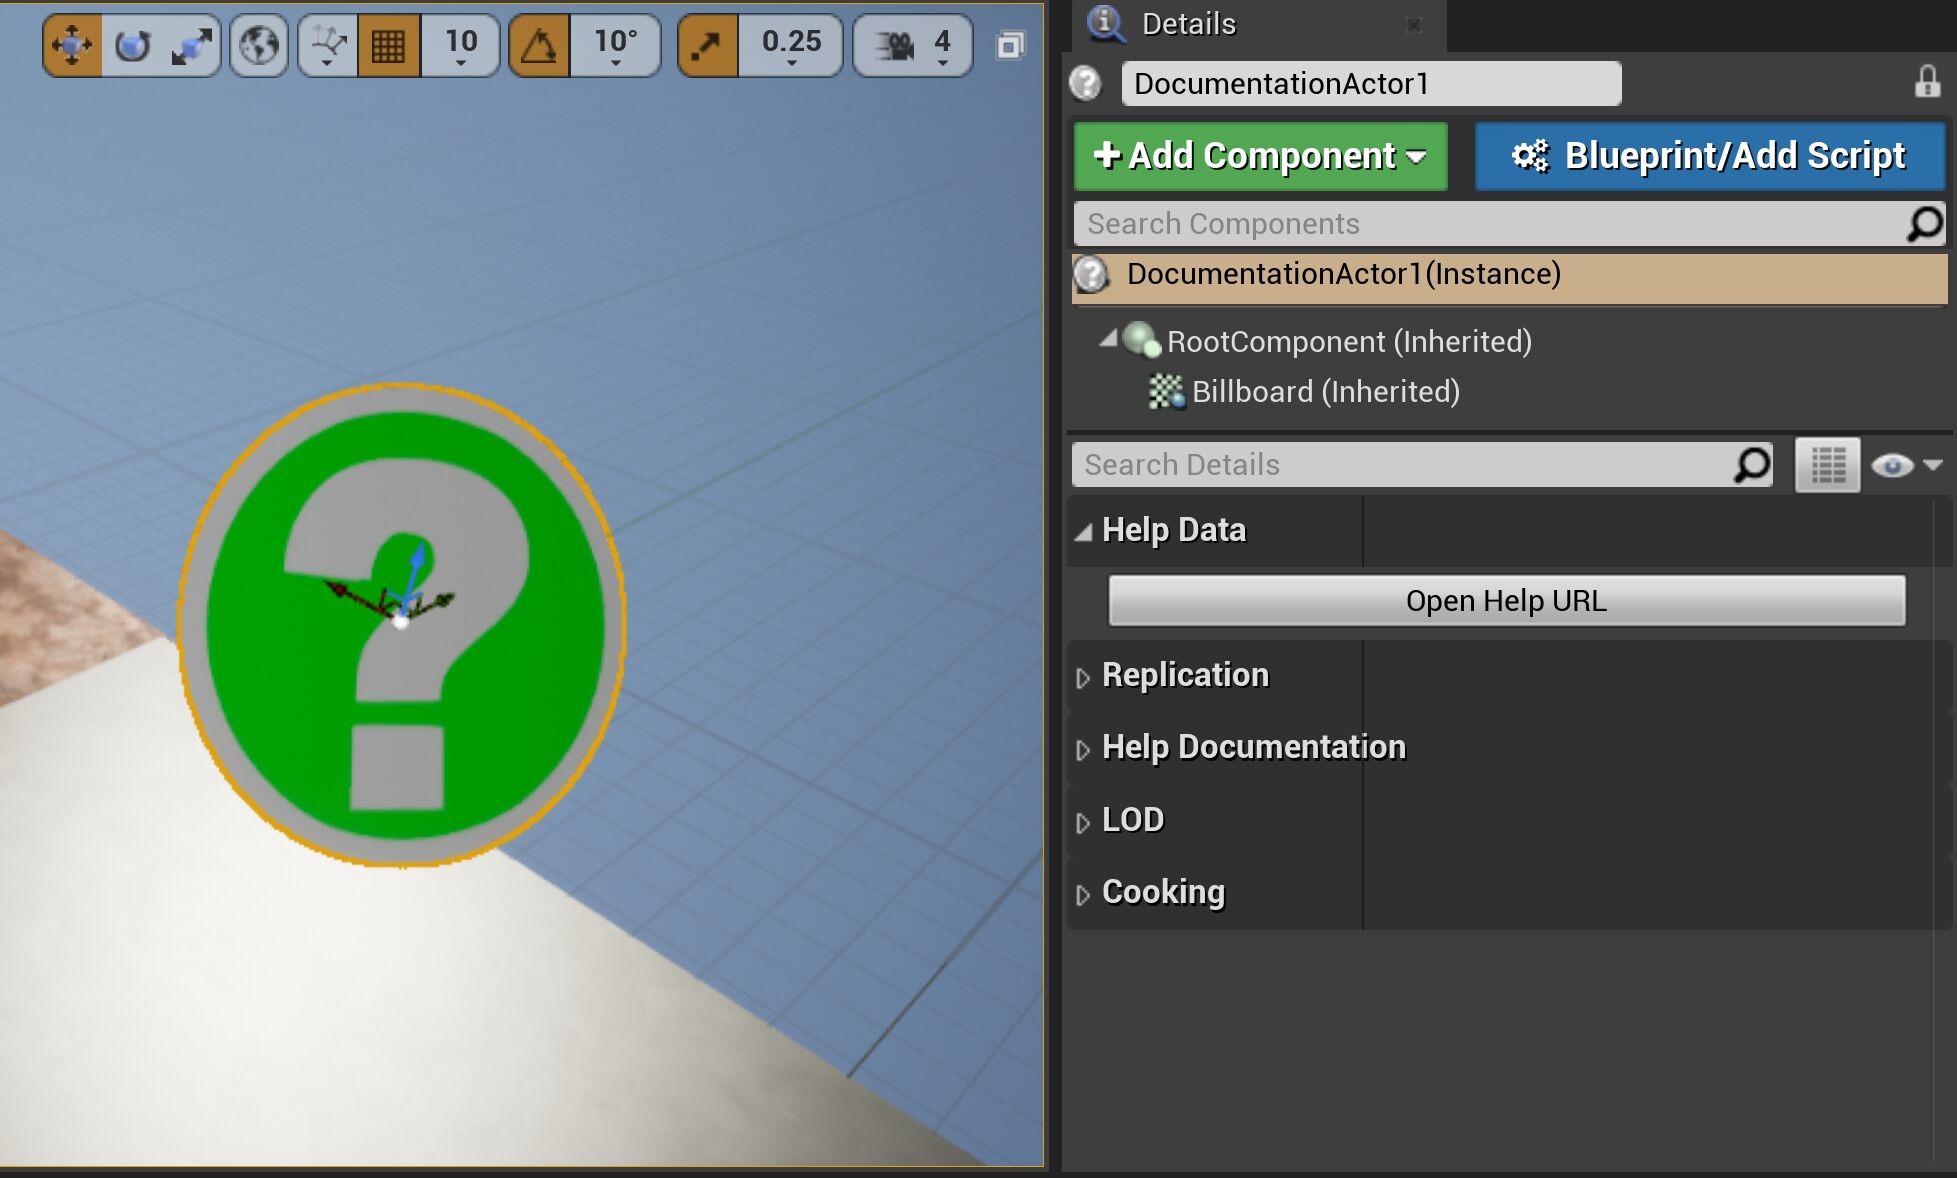Select the scale gizmo tool
This screenshot has width=1957, height=1178.
click(x=191, y=45)
